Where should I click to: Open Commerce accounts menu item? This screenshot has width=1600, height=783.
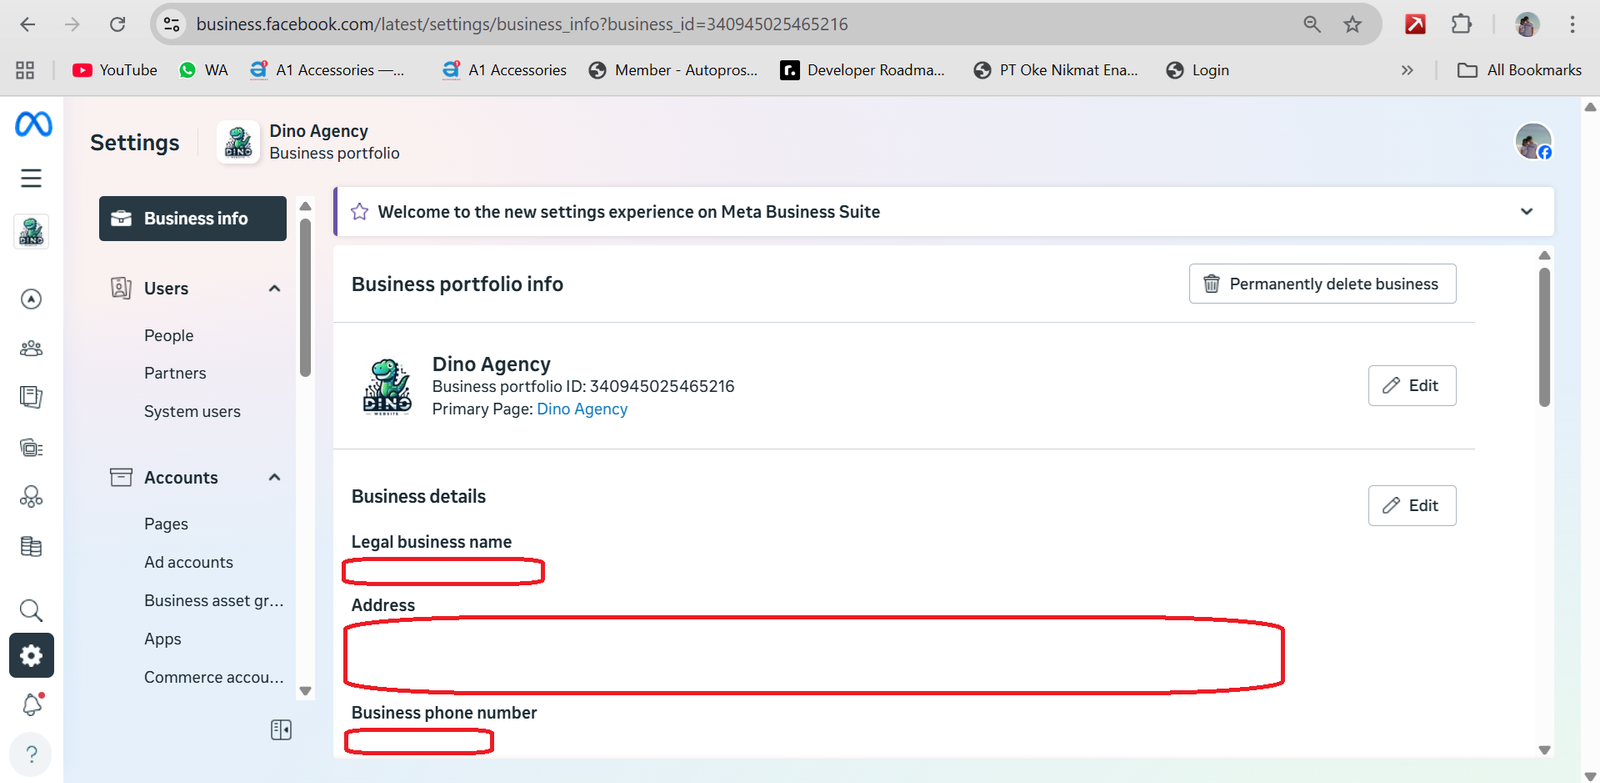214,677
